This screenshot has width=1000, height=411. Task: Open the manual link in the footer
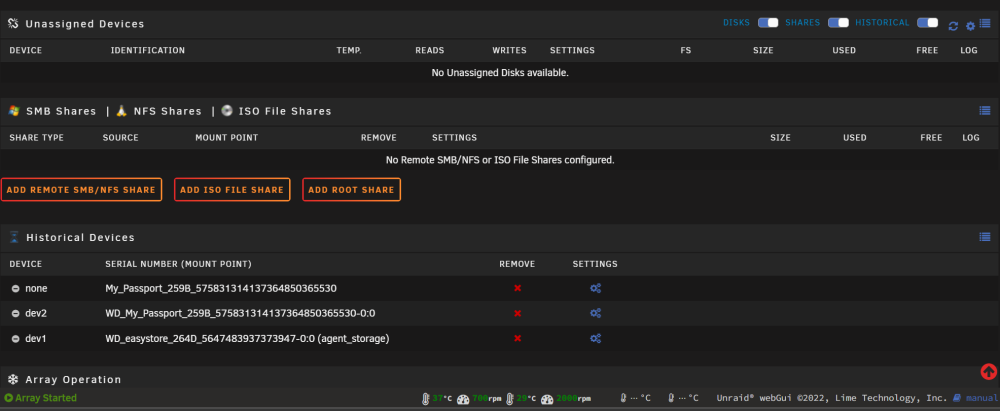(x=980, y=398)
